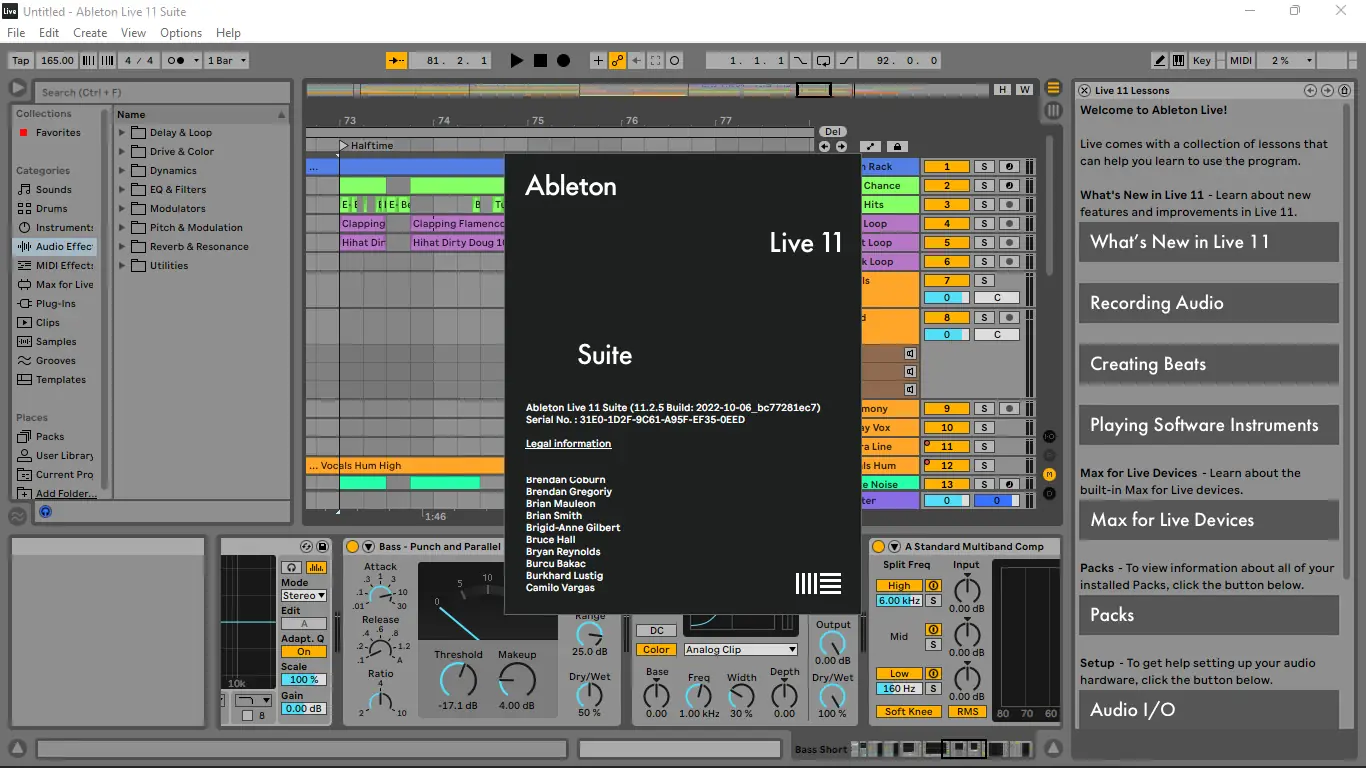Viewport: 1366px width, 768px height.
Task: Arm track 4 for recording
Action: pos(1010,224)
